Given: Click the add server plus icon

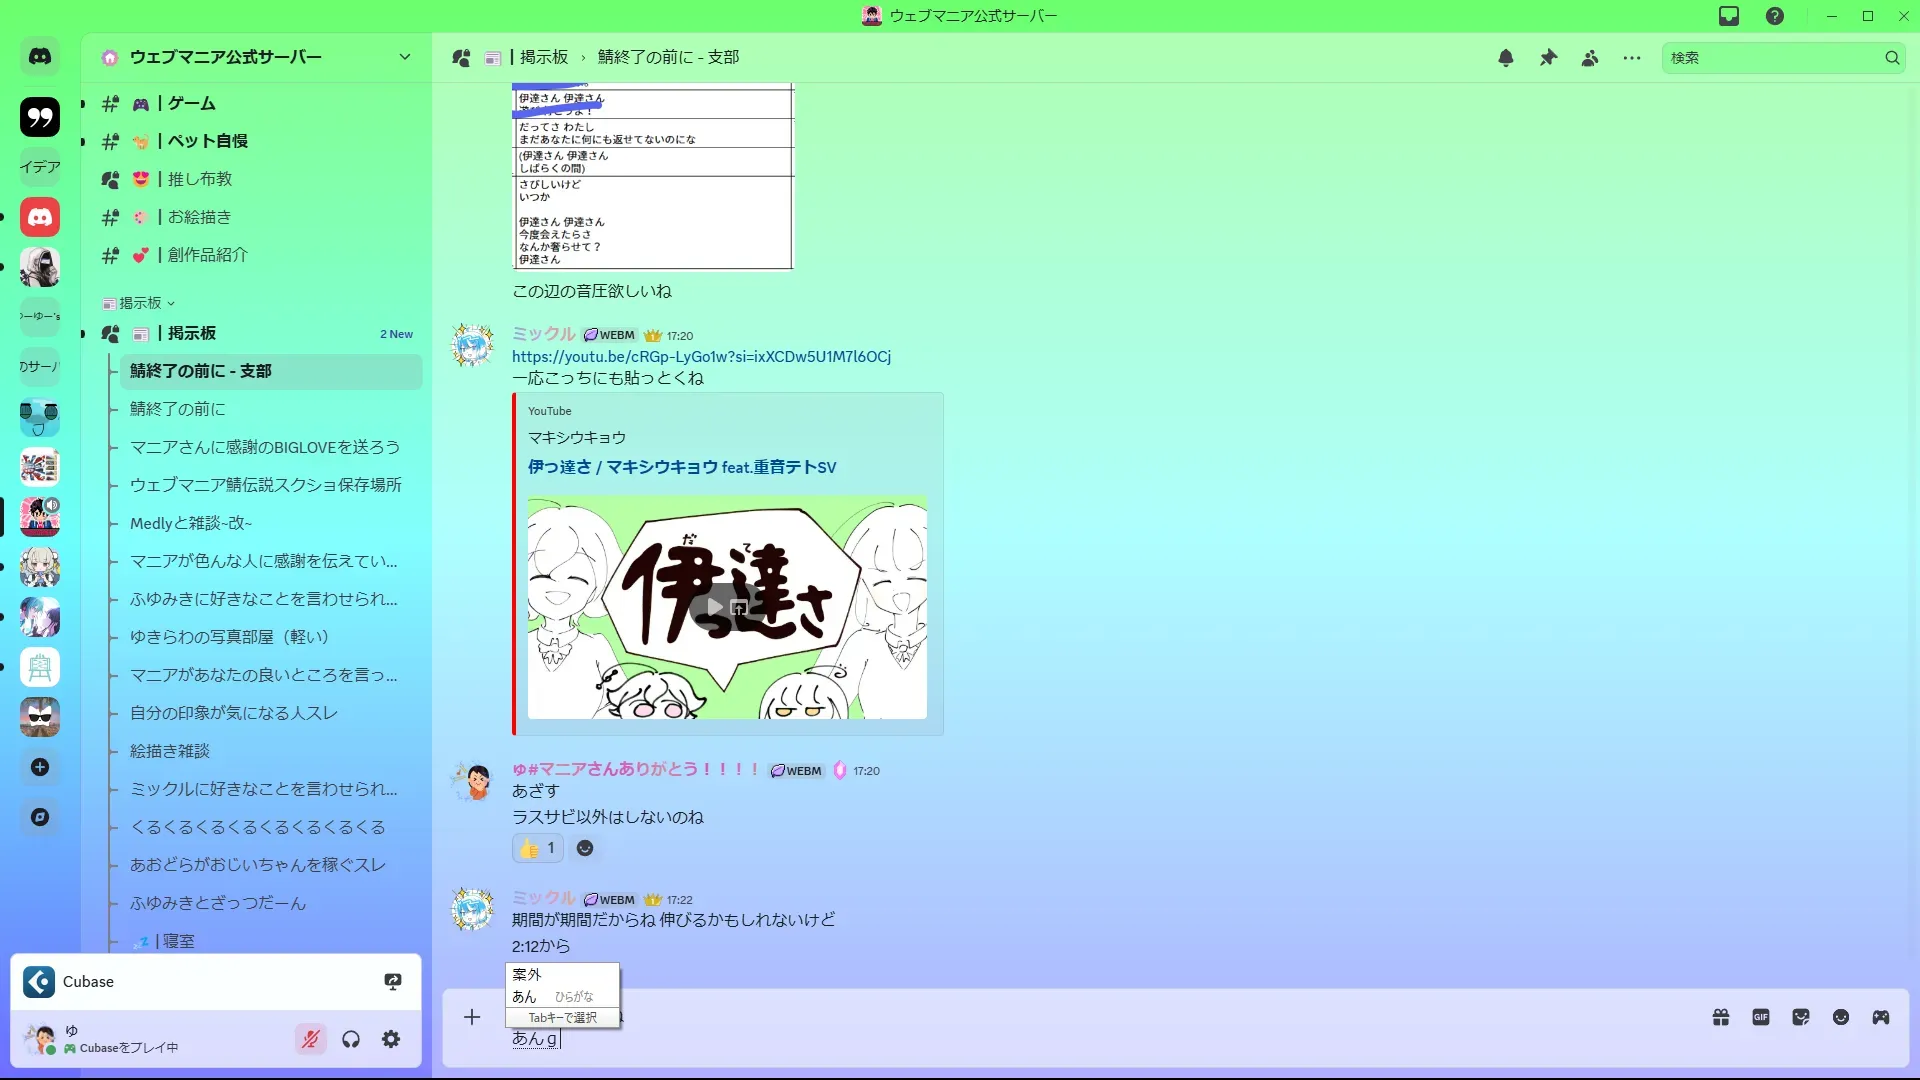Looking at the screenshot, I should point(40,767).
